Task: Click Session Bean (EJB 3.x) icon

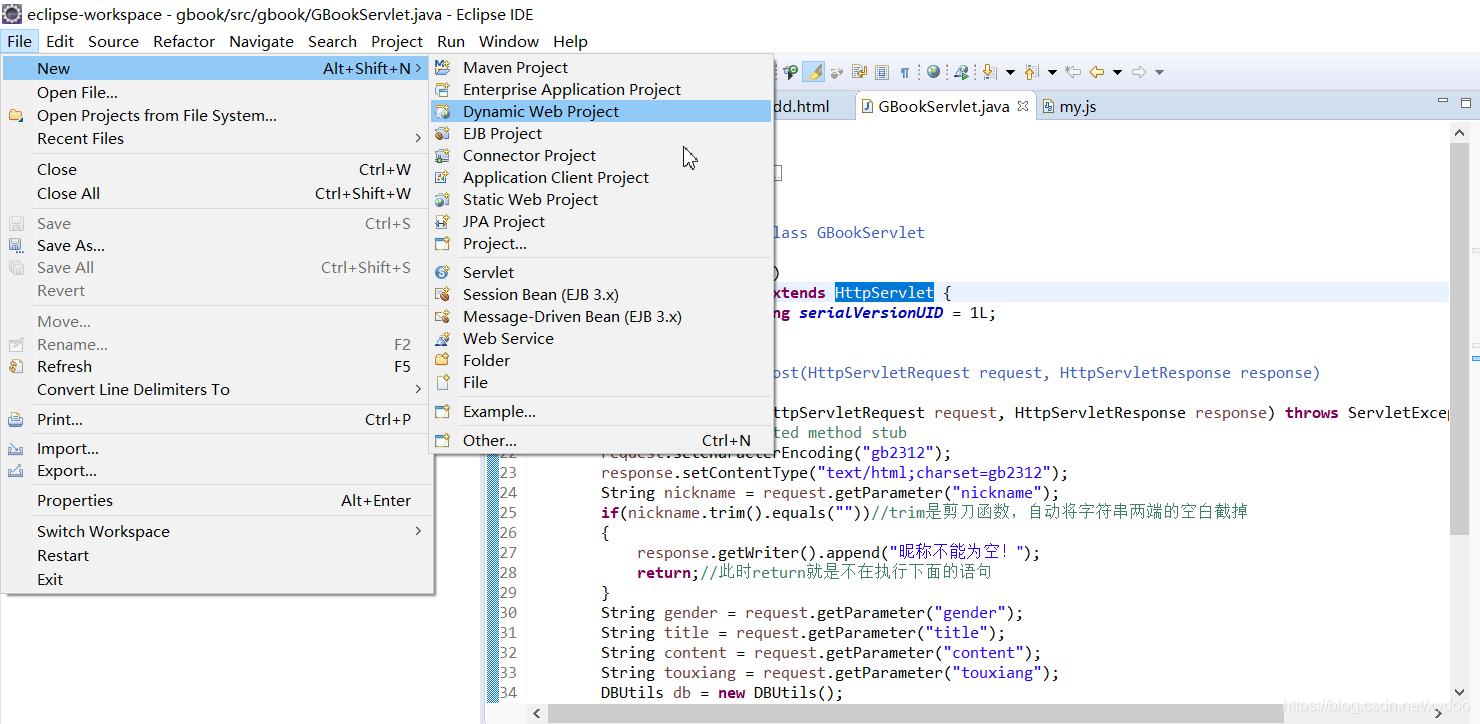Action: click(x=443, y=294)
